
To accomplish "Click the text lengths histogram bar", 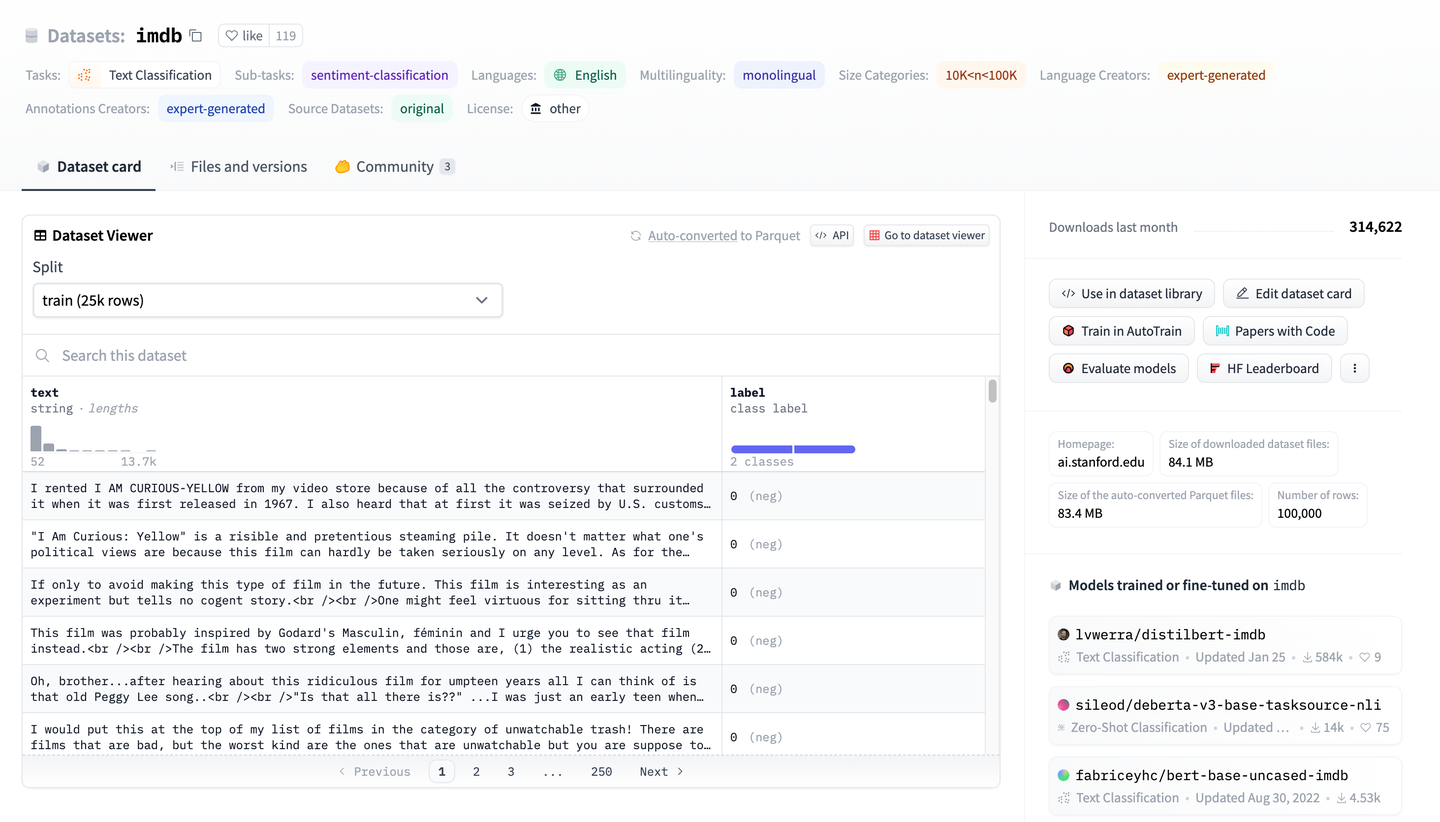I will [37, 439].
